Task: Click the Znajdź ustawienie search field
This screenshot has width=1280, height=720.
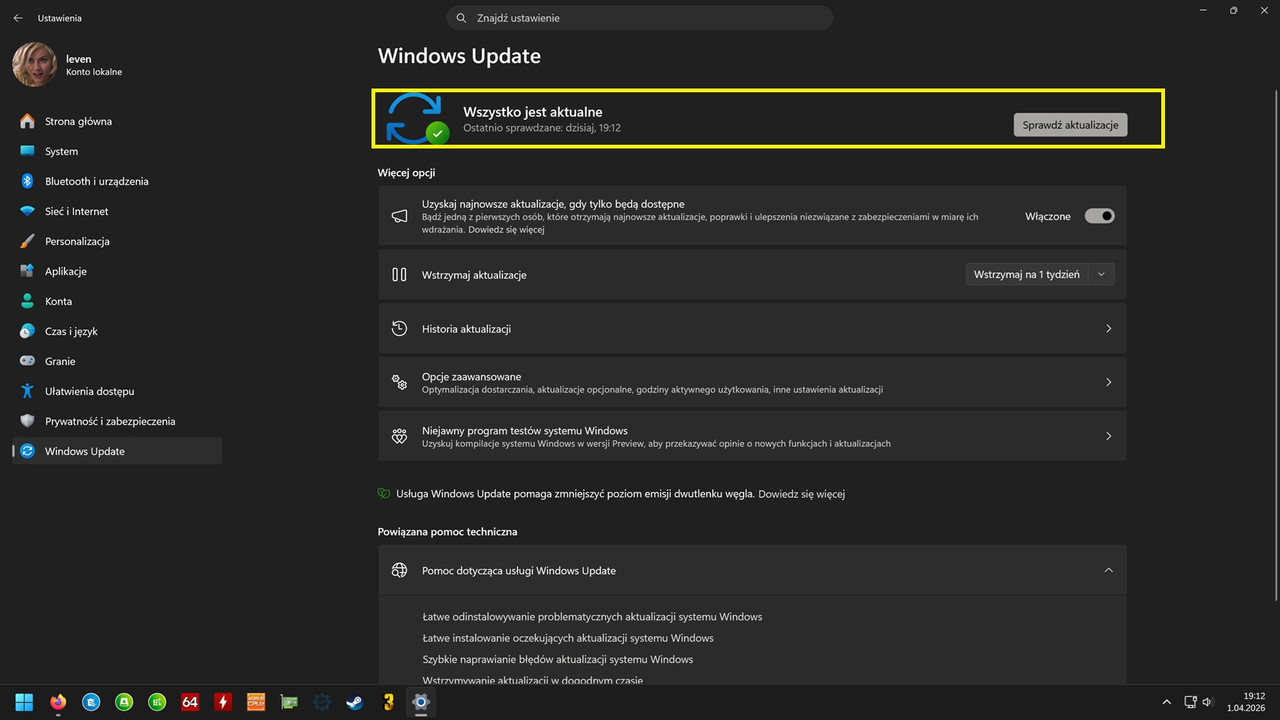Action: click(639, 18)
